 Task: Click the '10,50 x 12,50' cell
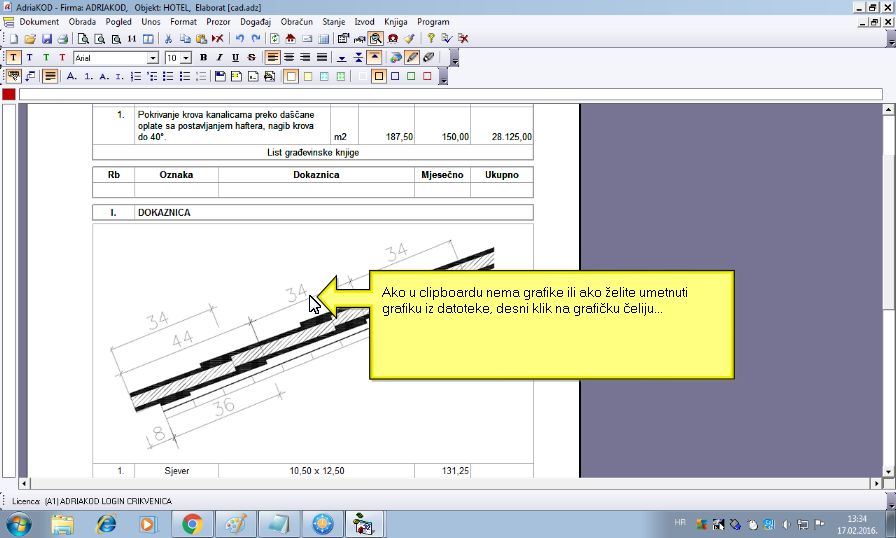tap(317, 471)
